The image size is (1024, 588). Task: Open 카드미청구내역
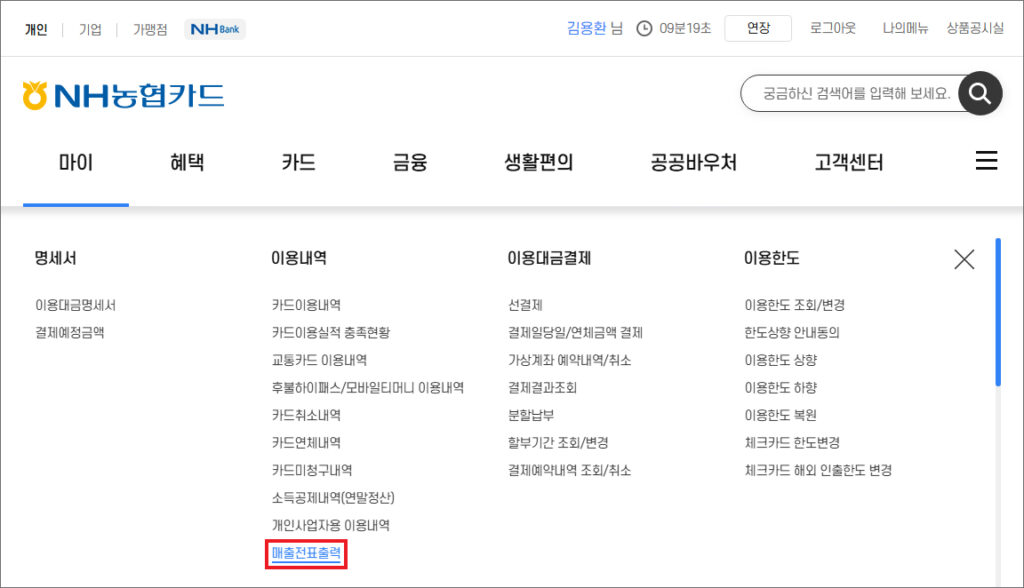(x=312, y=470)
